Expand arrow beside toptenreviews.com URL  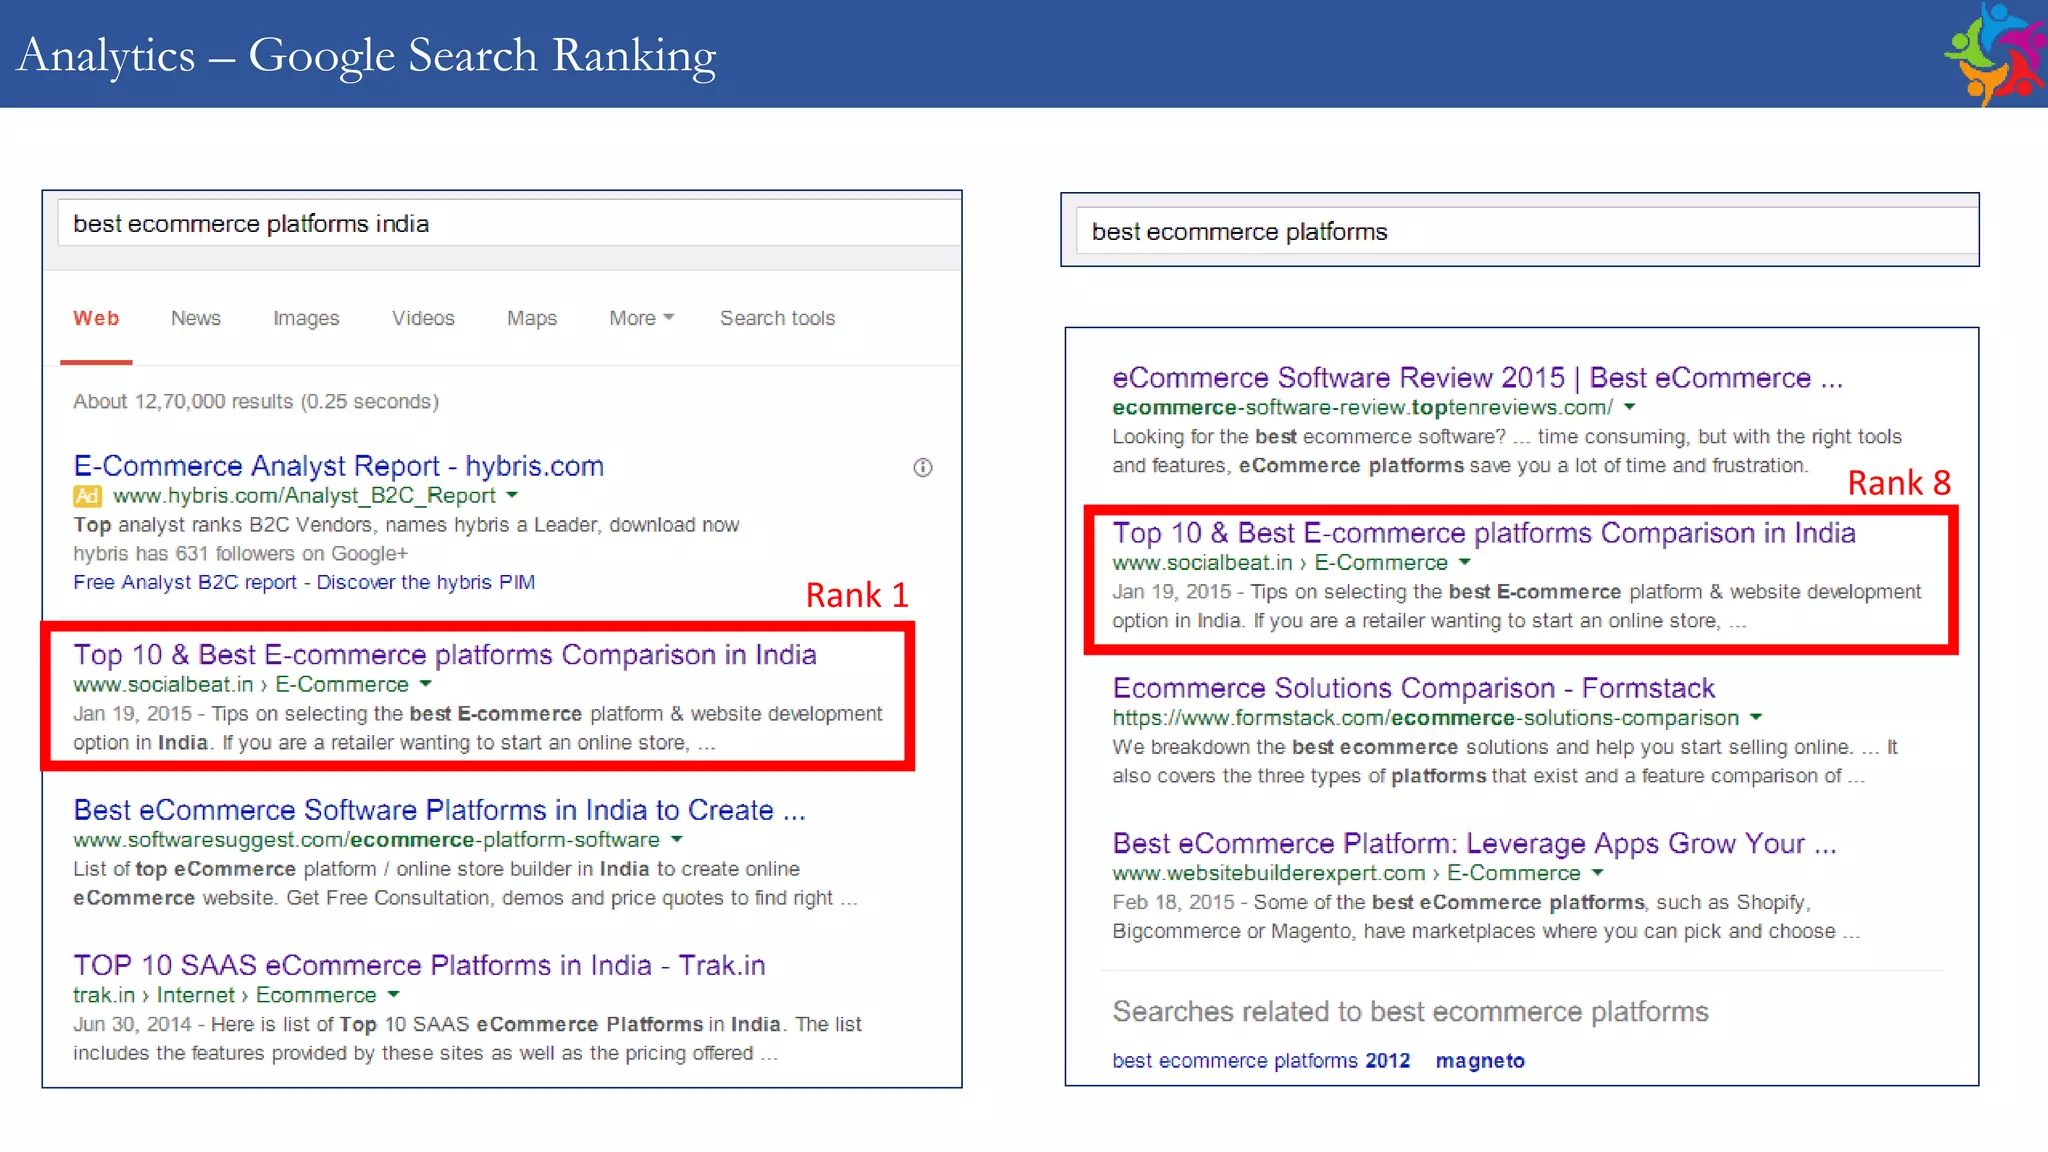pyautogui.click(x=1630, y=407)
